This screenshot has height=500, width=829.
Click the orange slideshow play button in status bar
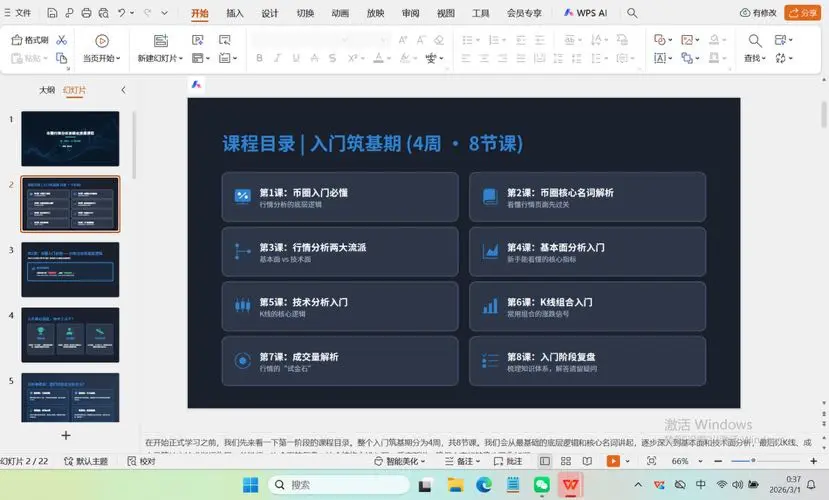click(x=613, y=461)
